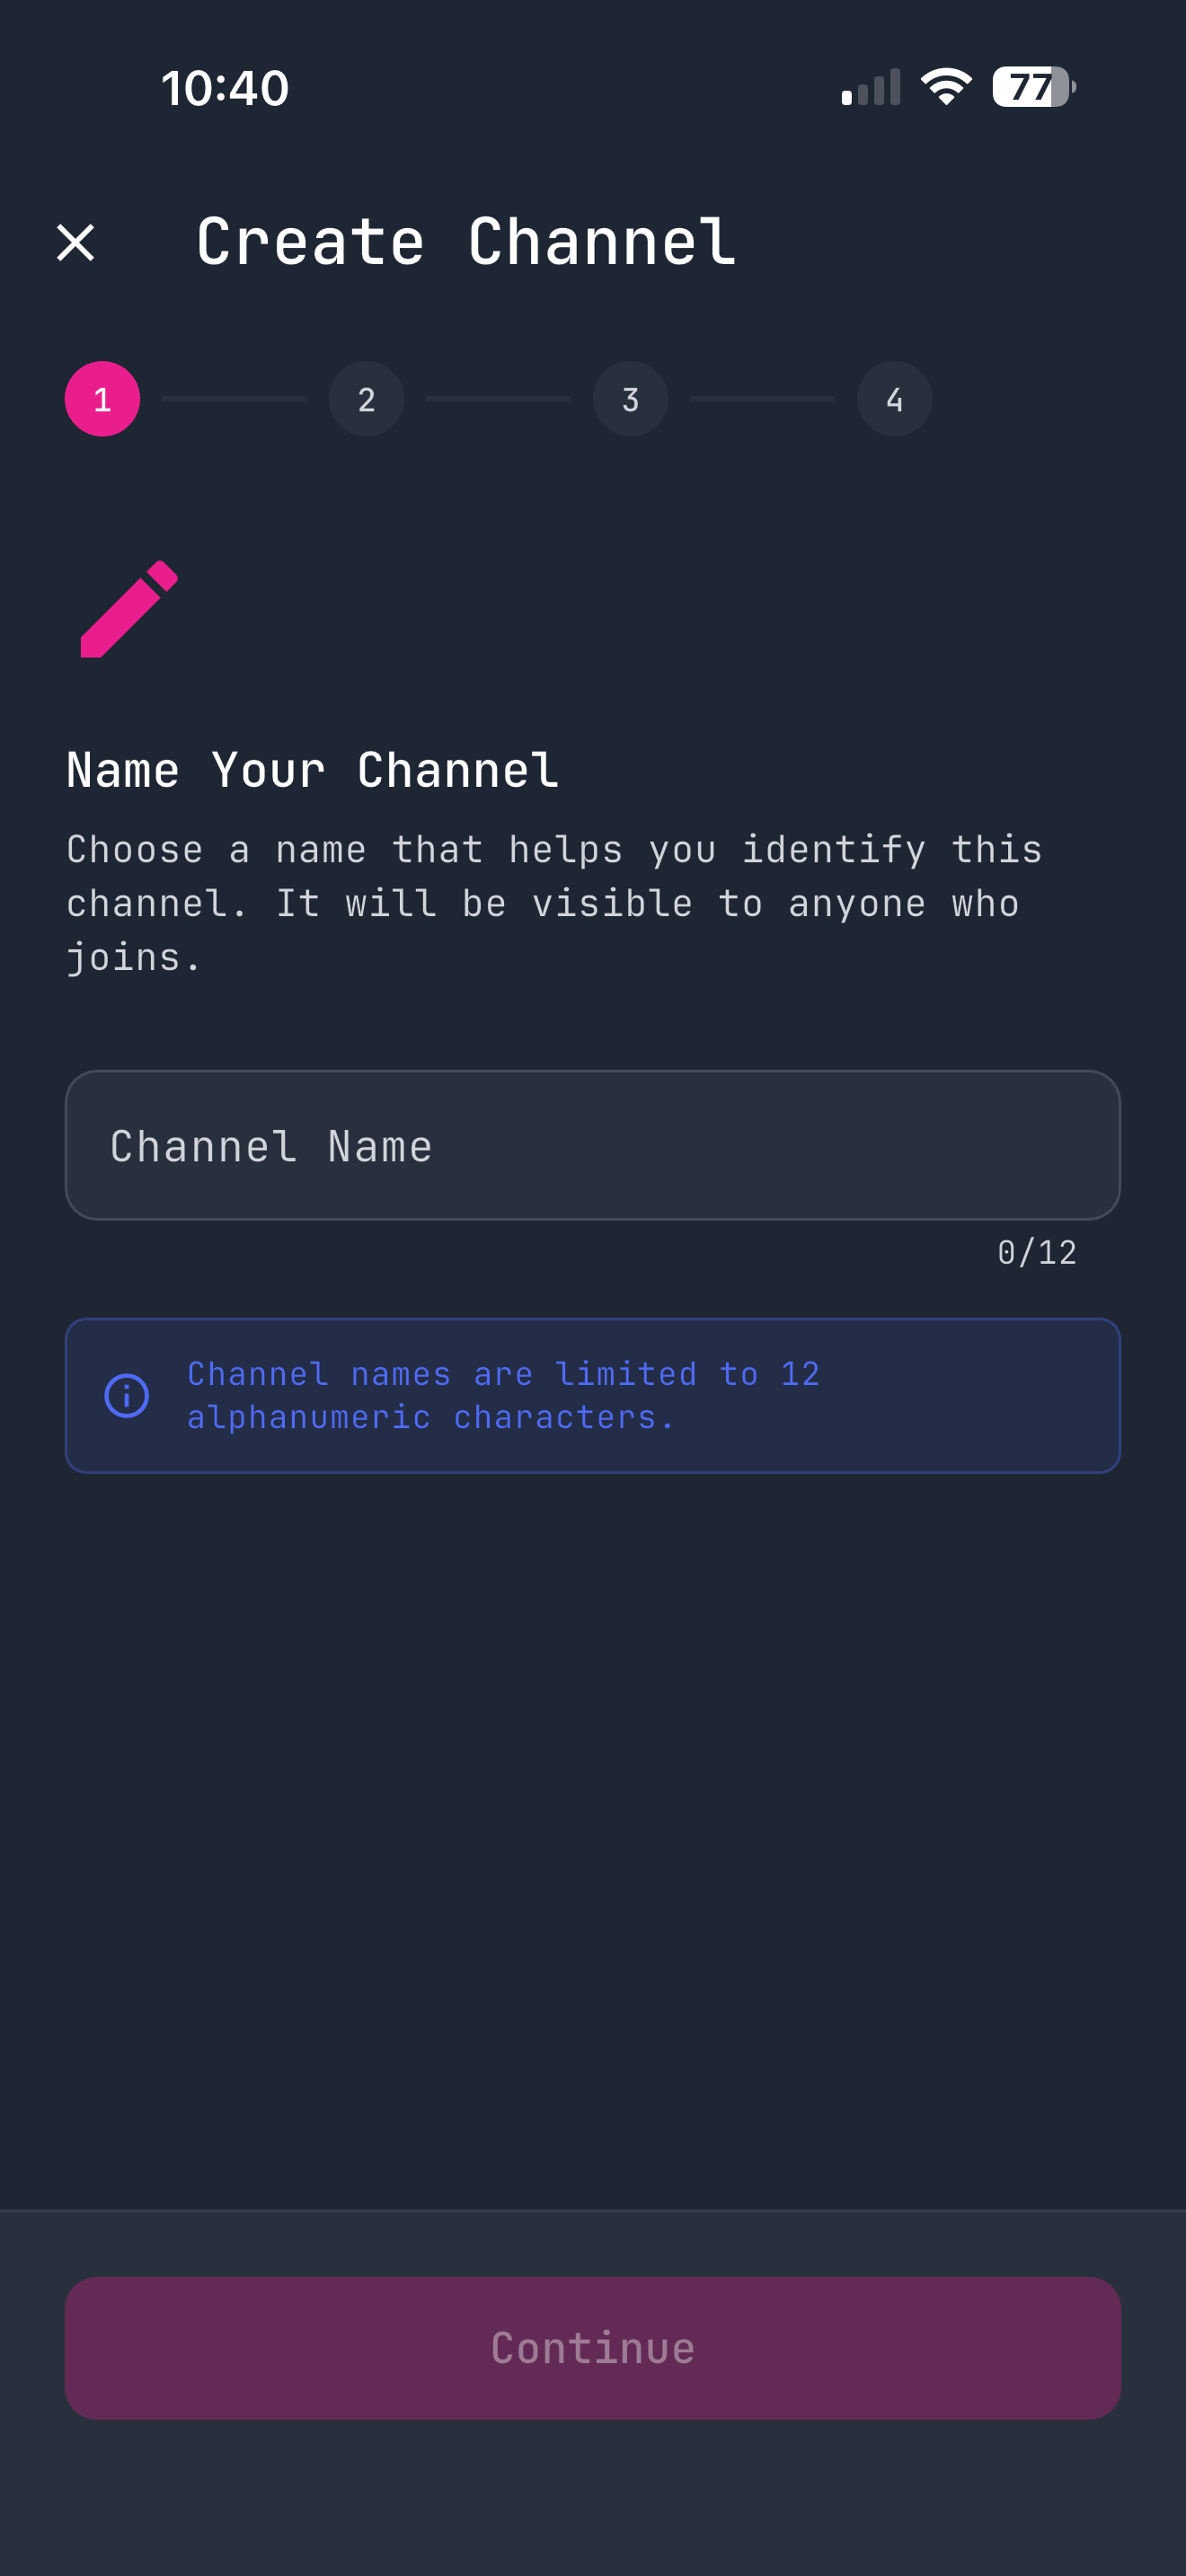
Task: Tap the active step 1 badge
Action: [x=102, y=398]
